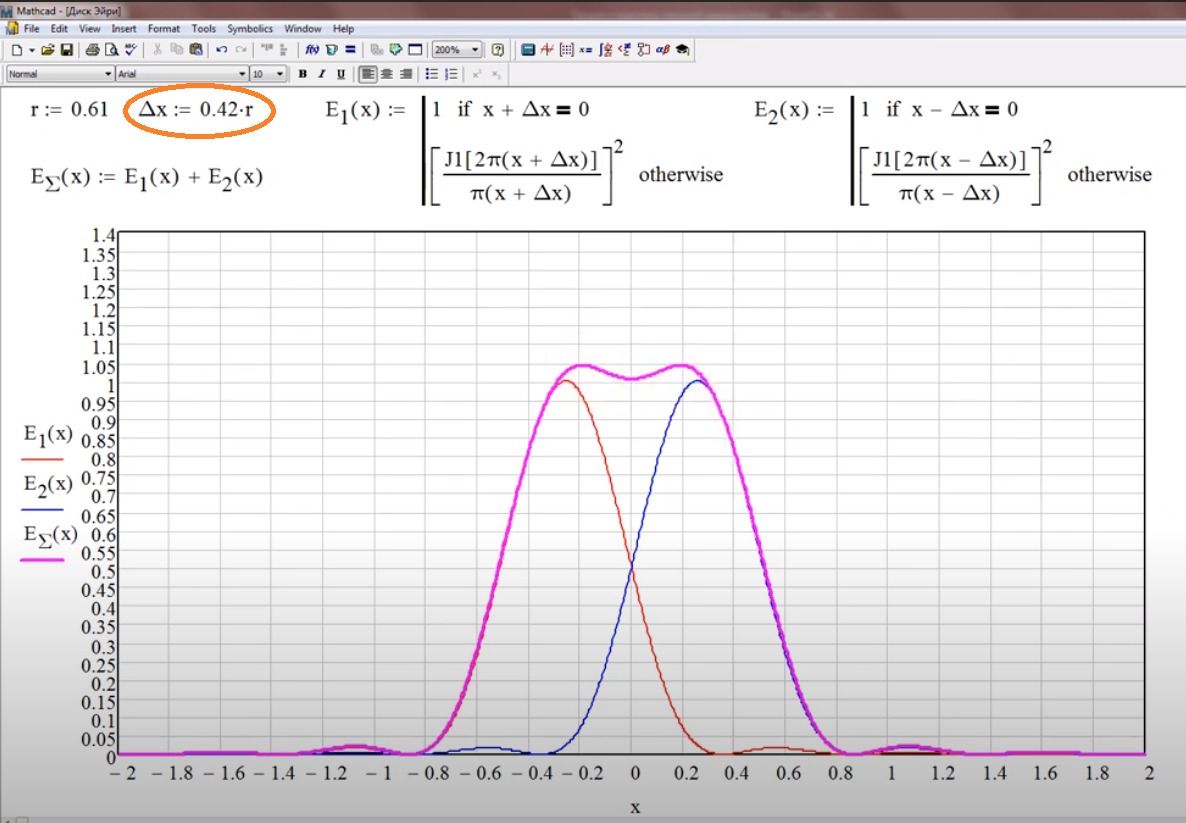Image resolution: width=1186 pixels, height=823 pixels.
Task: Click the red E1(x) legend line
Action: 42,459
